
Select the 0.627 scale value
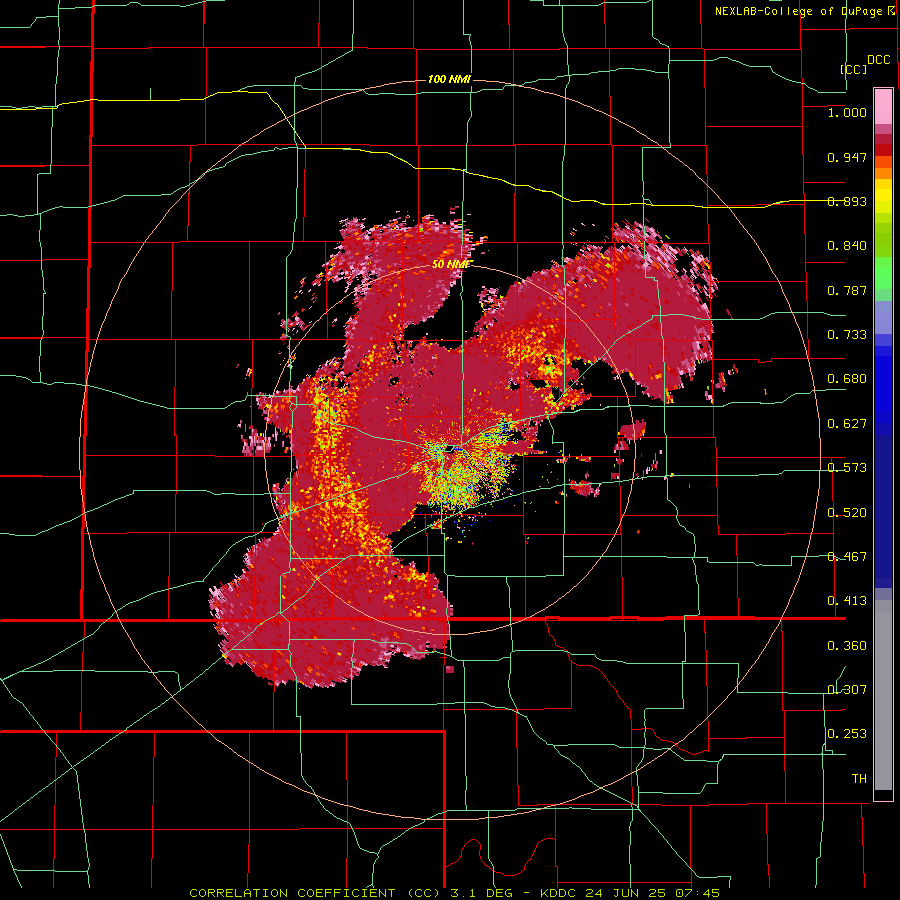pyautogui.click(x=847, y=424)
